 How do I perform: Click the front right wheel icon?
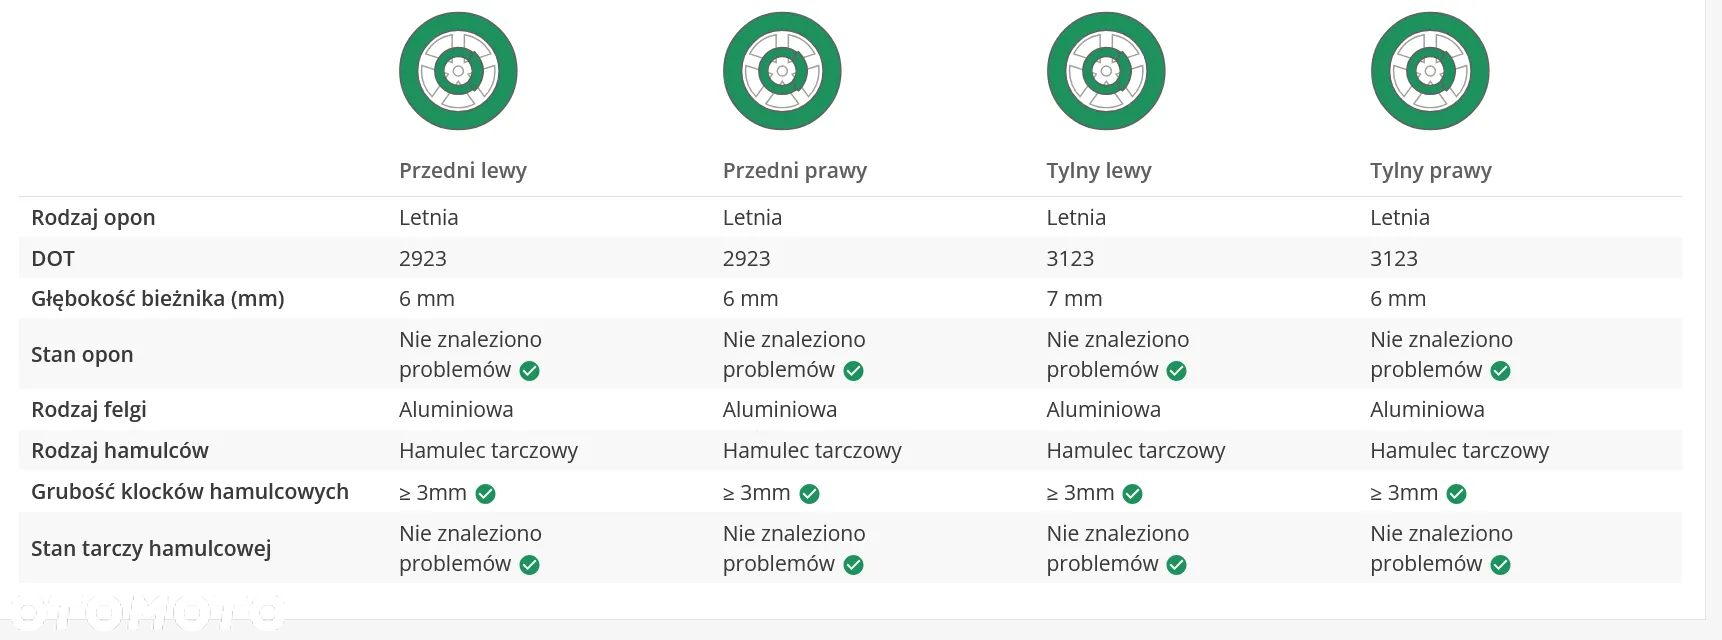coord(782,71)
